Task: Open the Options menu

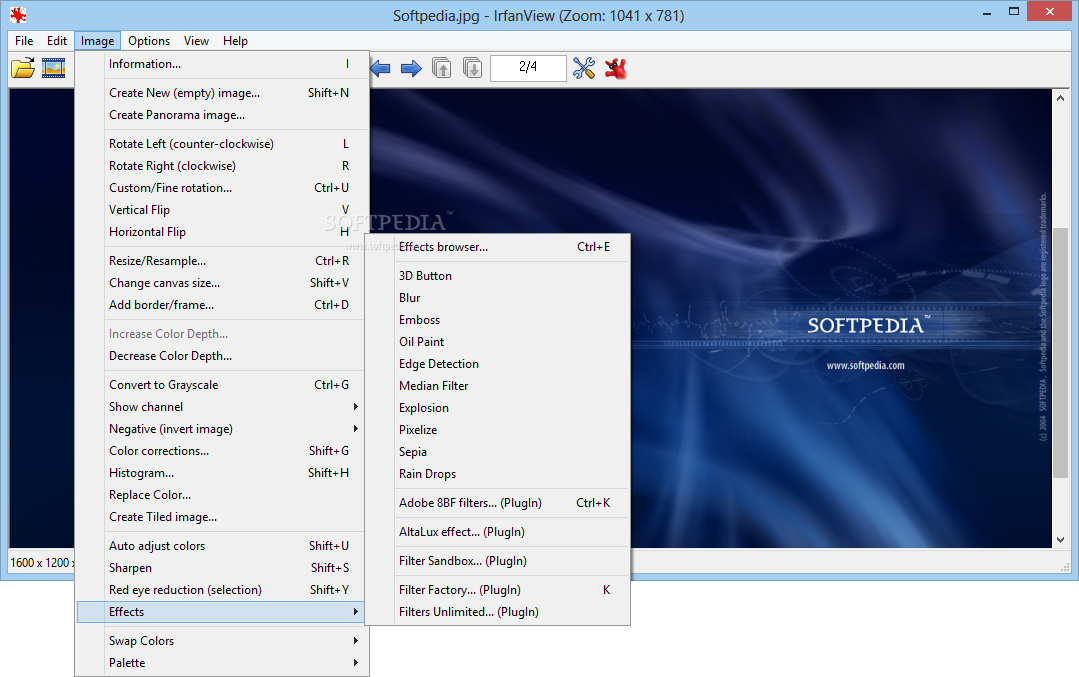Action: click(149, 41)
